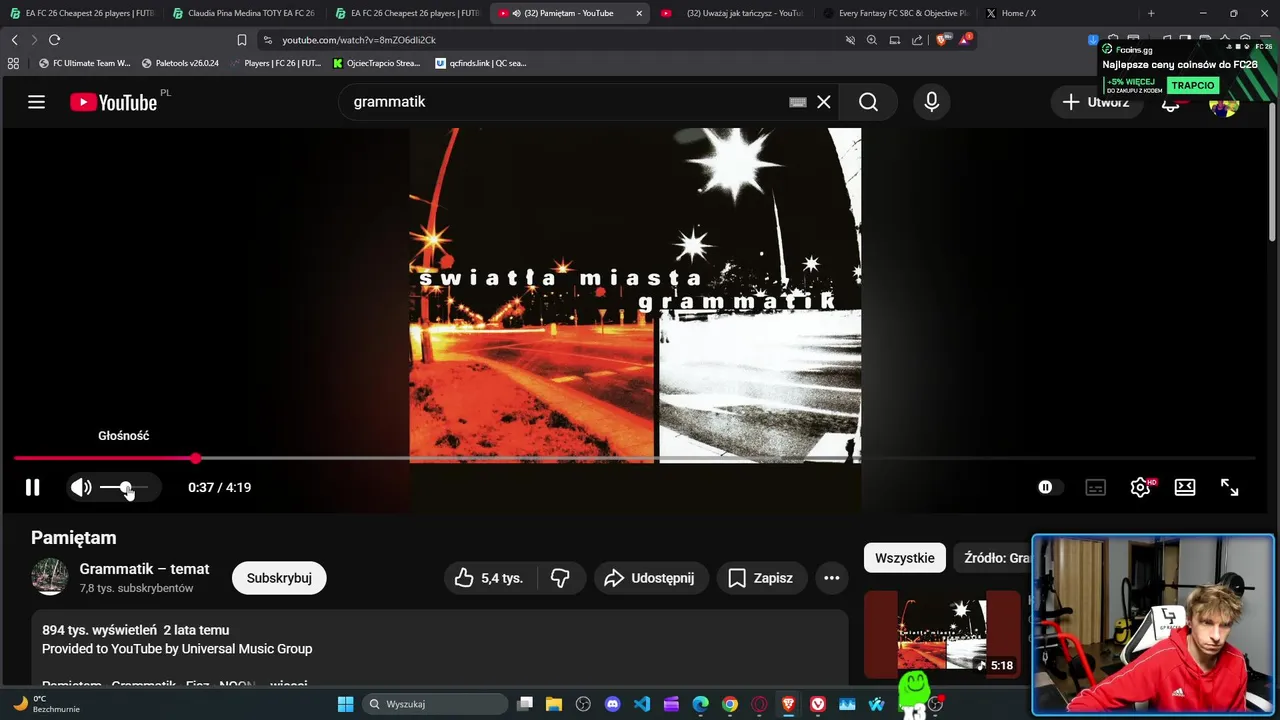Click the Wyszukaj taskbar search box

click(434, 704)
